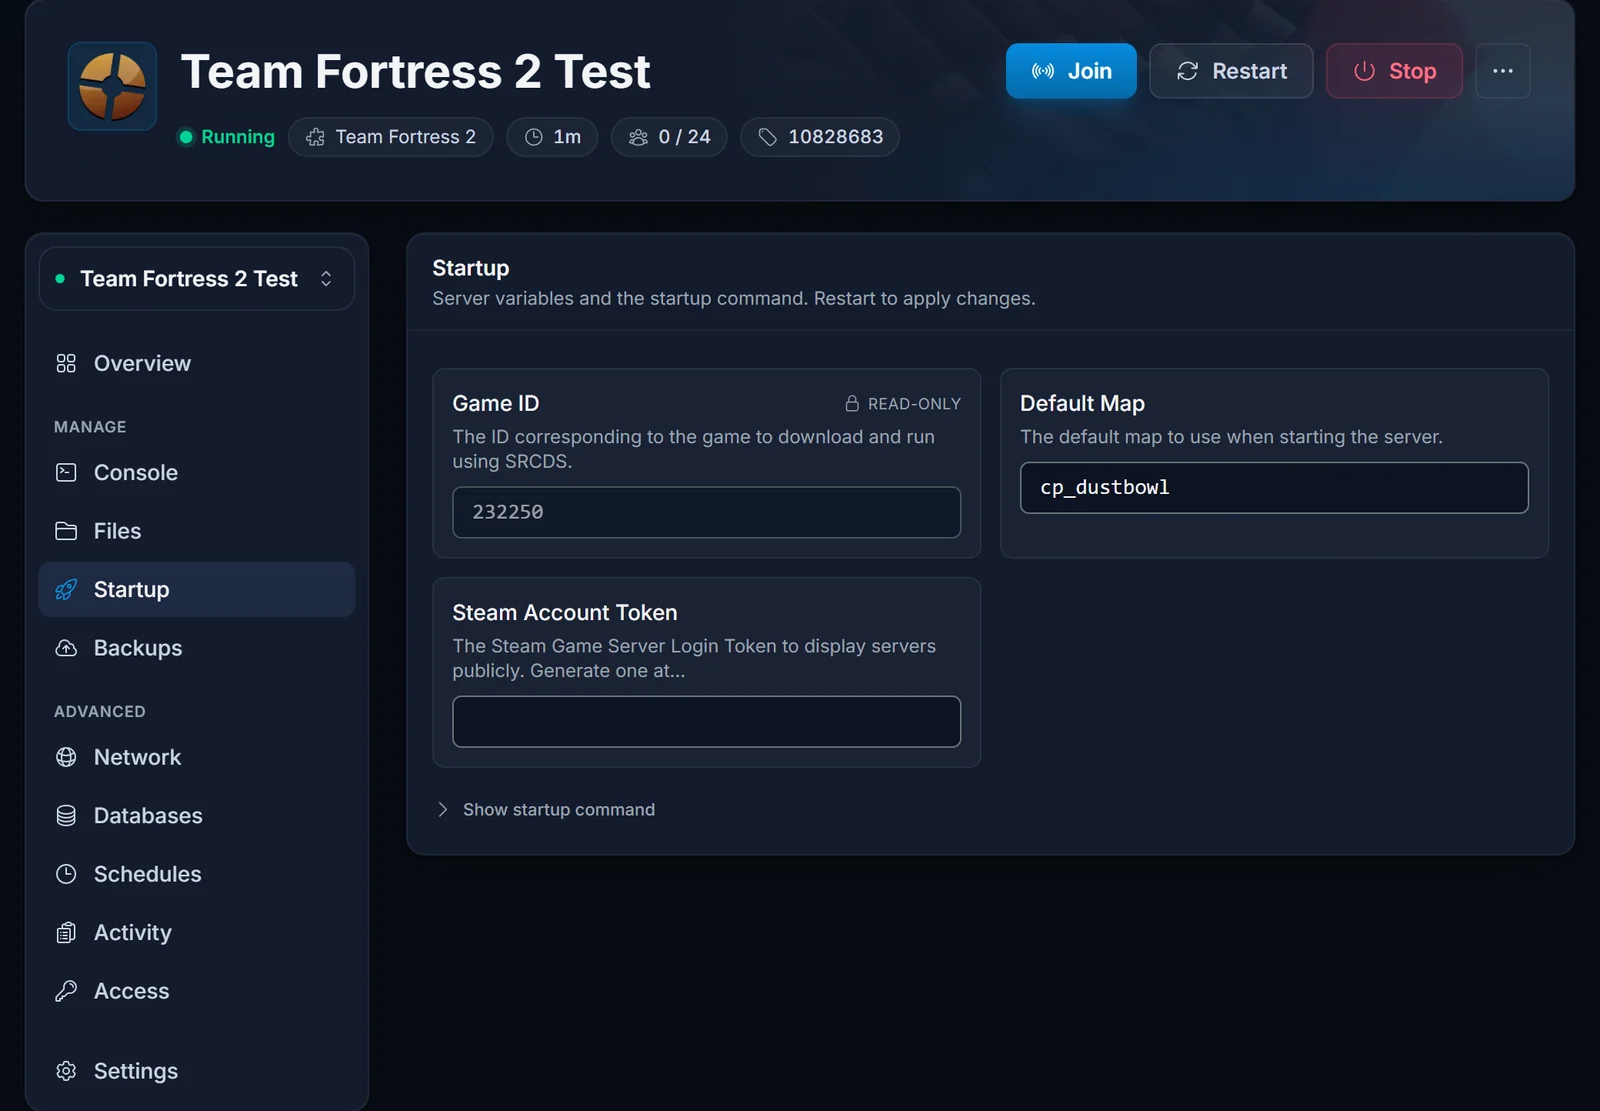The height and width of the screenshot is (1111, 1600).
Task: Open server Settings
Action: 197,1071
